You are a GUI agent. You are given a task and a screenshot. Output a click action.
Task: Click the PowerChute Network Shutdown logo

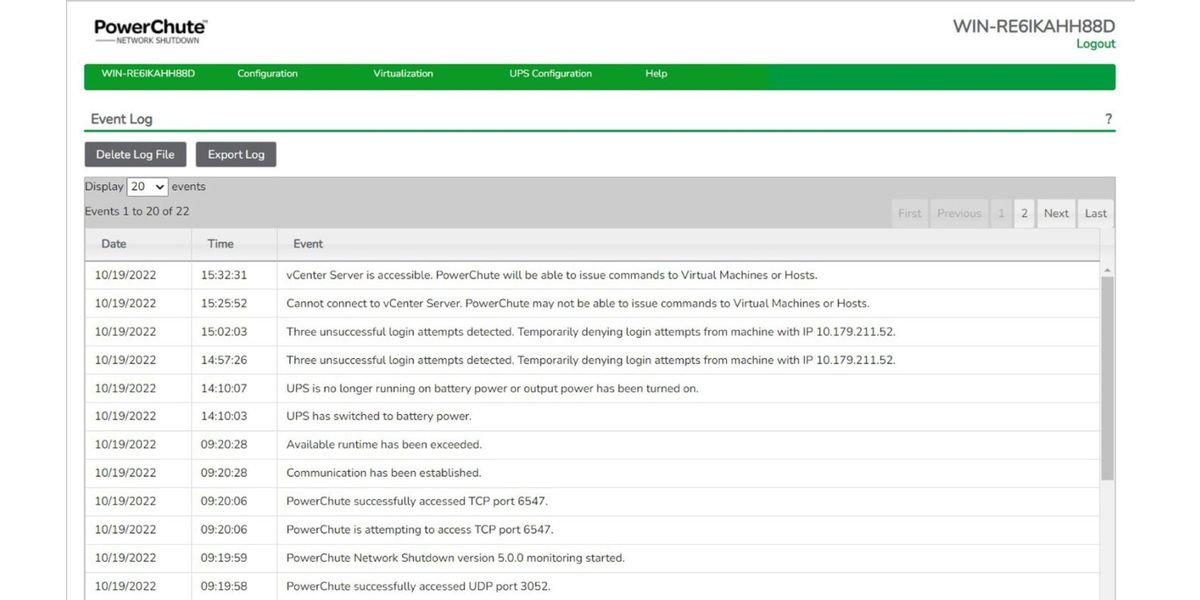click(150, 31)
